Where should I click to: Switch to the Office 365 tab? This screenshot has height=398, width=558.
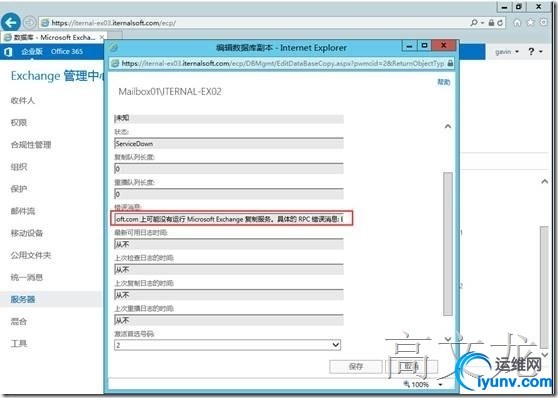(x=67, y=52)
